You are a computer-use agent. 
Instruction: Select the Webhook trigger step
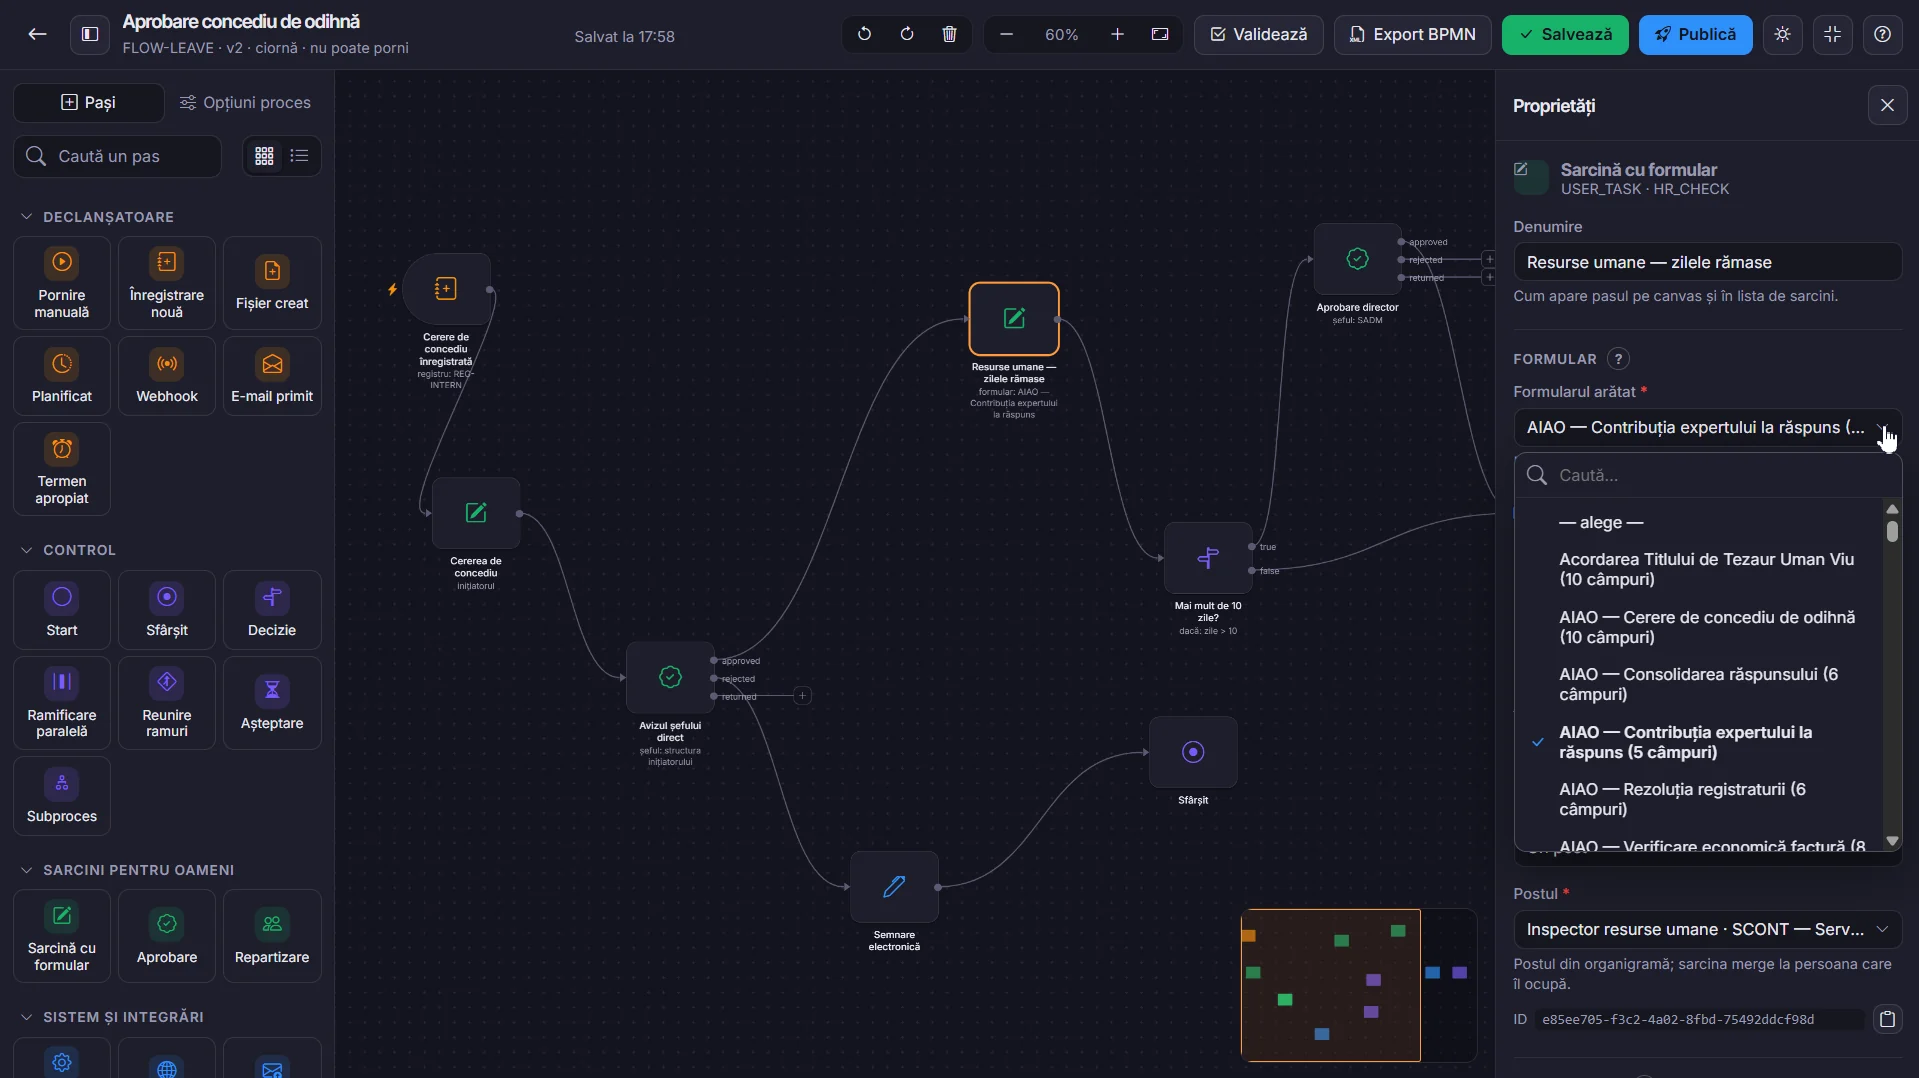[x=167, y=375]
